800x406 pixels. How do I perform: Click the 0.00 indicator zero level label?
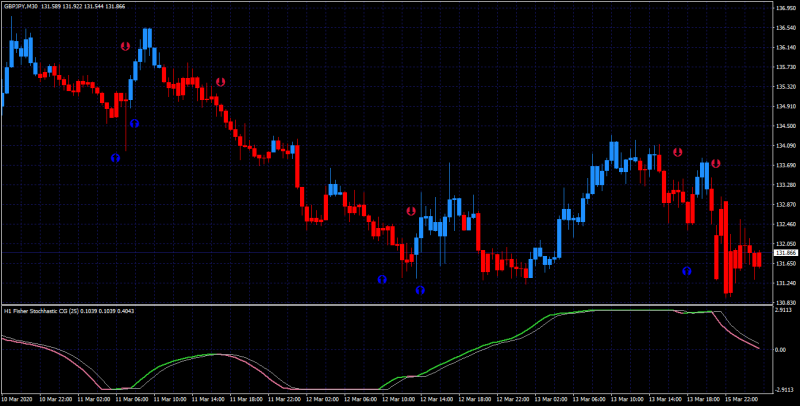[782, 350]
